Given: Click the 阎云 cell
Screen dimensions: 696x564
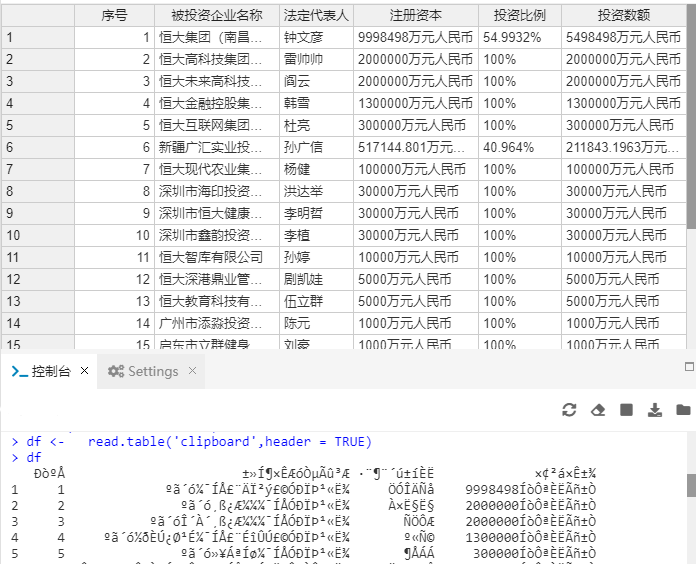Looking at the screenshot, I should [316, 81].
